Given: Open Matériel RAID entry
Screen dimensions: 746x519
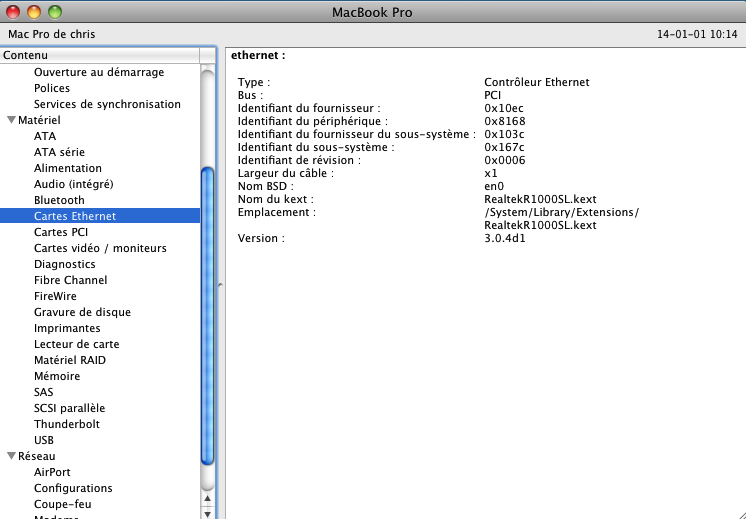Looking at the screenshot, I should 70,360.
